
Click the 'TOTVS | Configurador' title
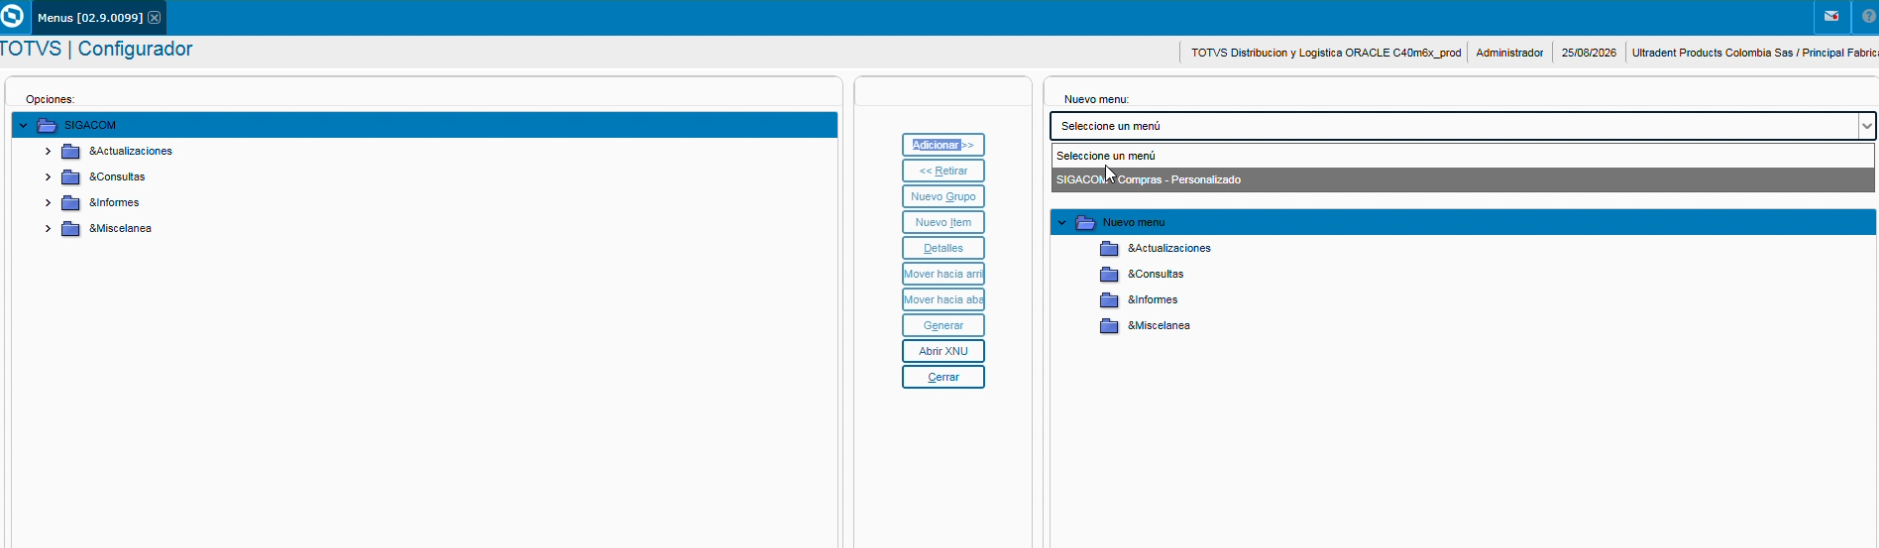pyautogui.click(x=96, y=49)
